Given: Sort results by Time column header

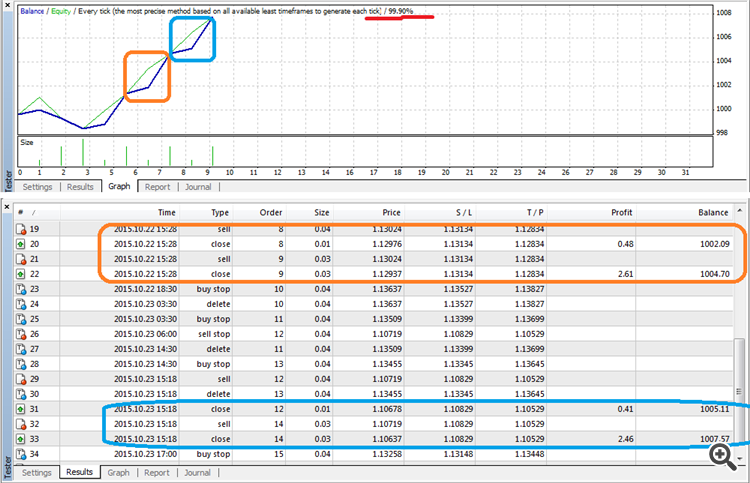Looking at the screenshot, I should click(x=120, y=212).
